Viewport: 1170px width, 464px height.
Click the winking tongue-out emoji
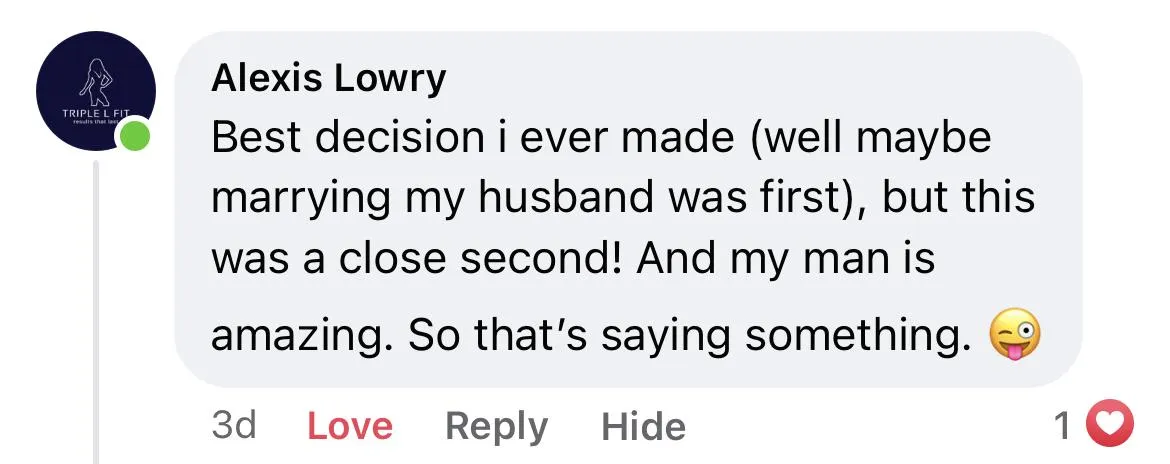pyautogui.click(x=1014, y=336)
